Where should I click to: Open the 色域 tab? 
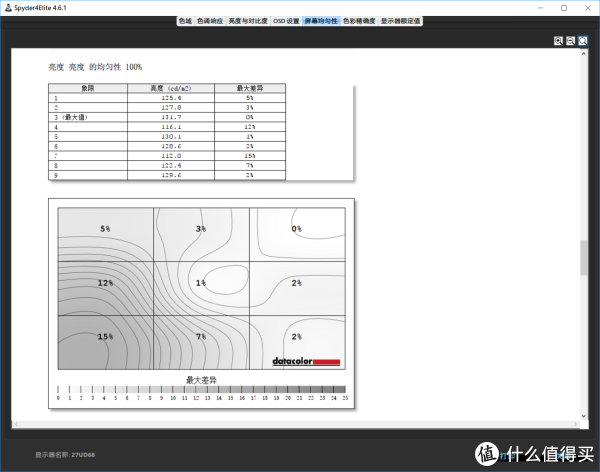[185, 21]
